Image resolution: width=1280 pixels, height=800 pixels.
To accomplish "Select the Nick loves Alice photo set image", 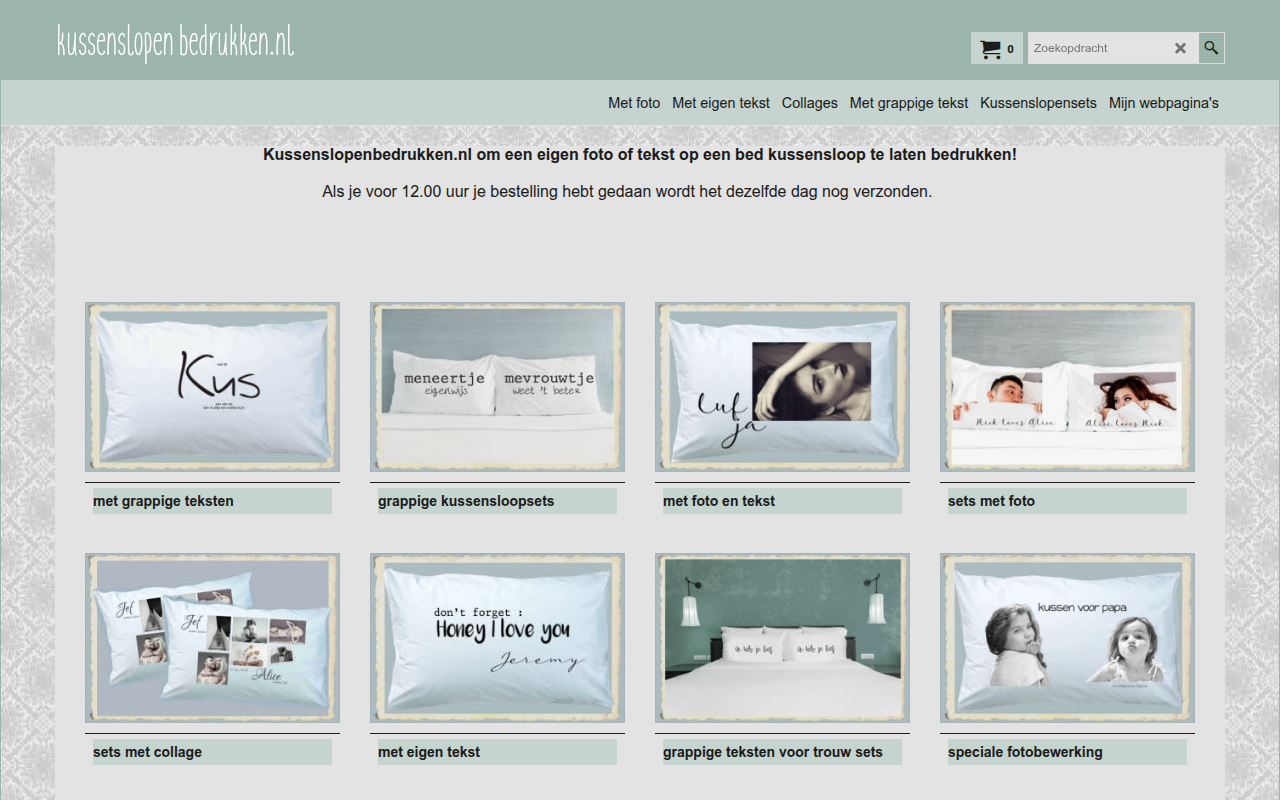I will pyautogui.click(x=1067, y=387).
